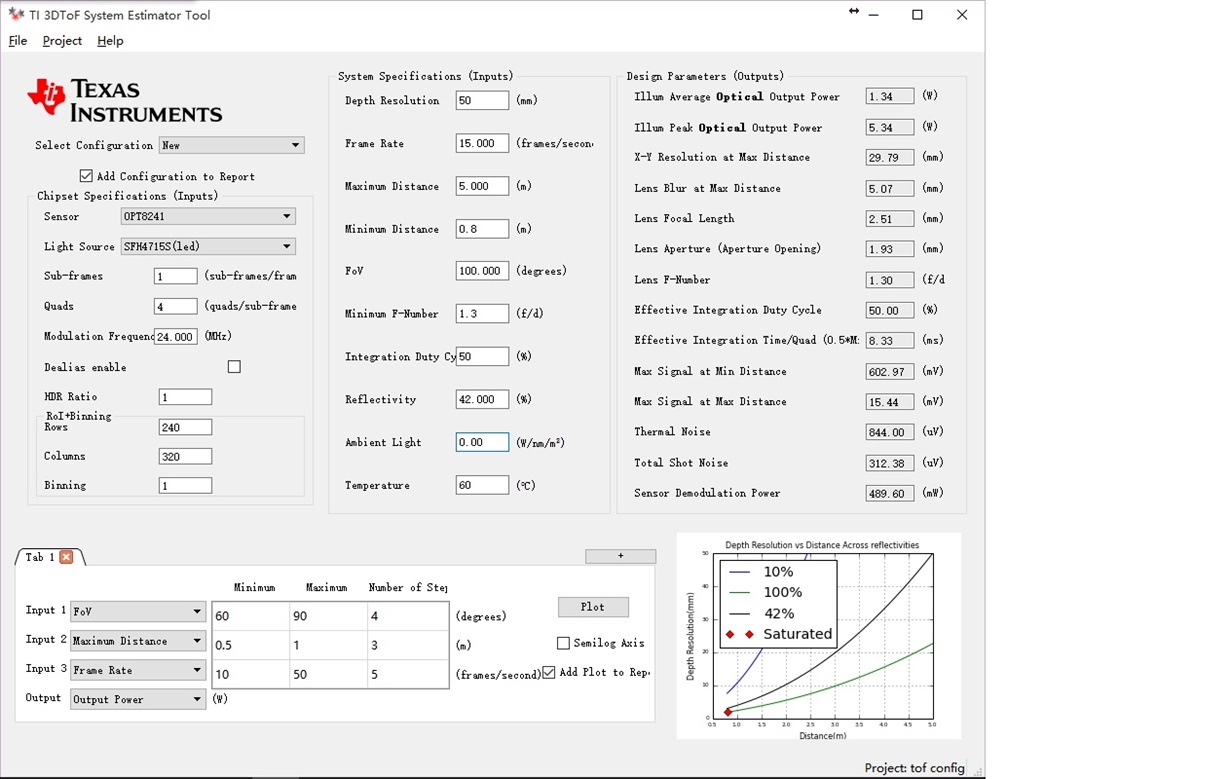Click Lens Focal Length value 2.51
Viewport: 1230px width, 779px height.
890,218
